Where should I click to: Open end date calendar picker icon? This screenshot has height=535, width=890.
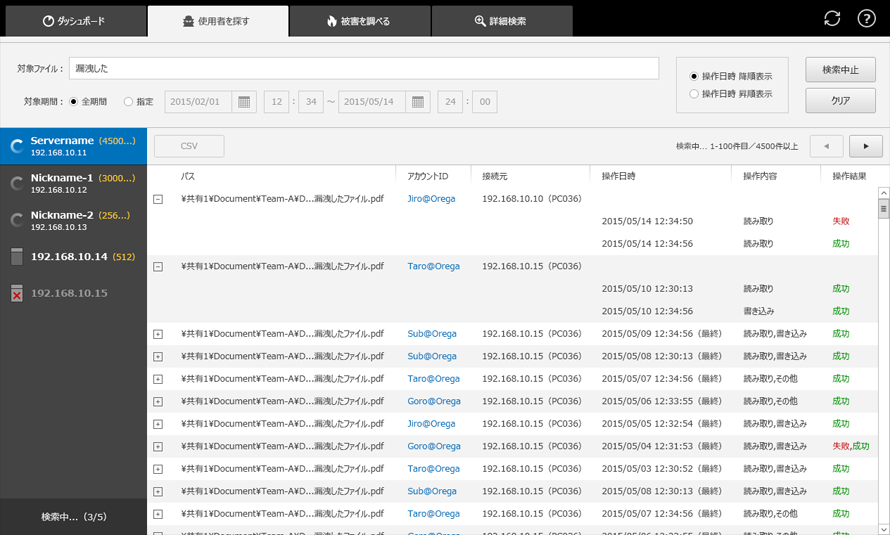coord(419,102)
